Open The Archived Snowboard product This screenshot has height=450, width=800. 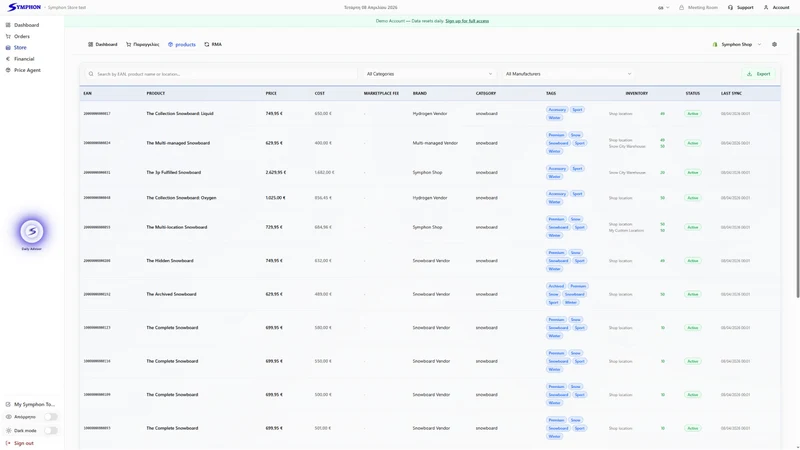point(171,294)
